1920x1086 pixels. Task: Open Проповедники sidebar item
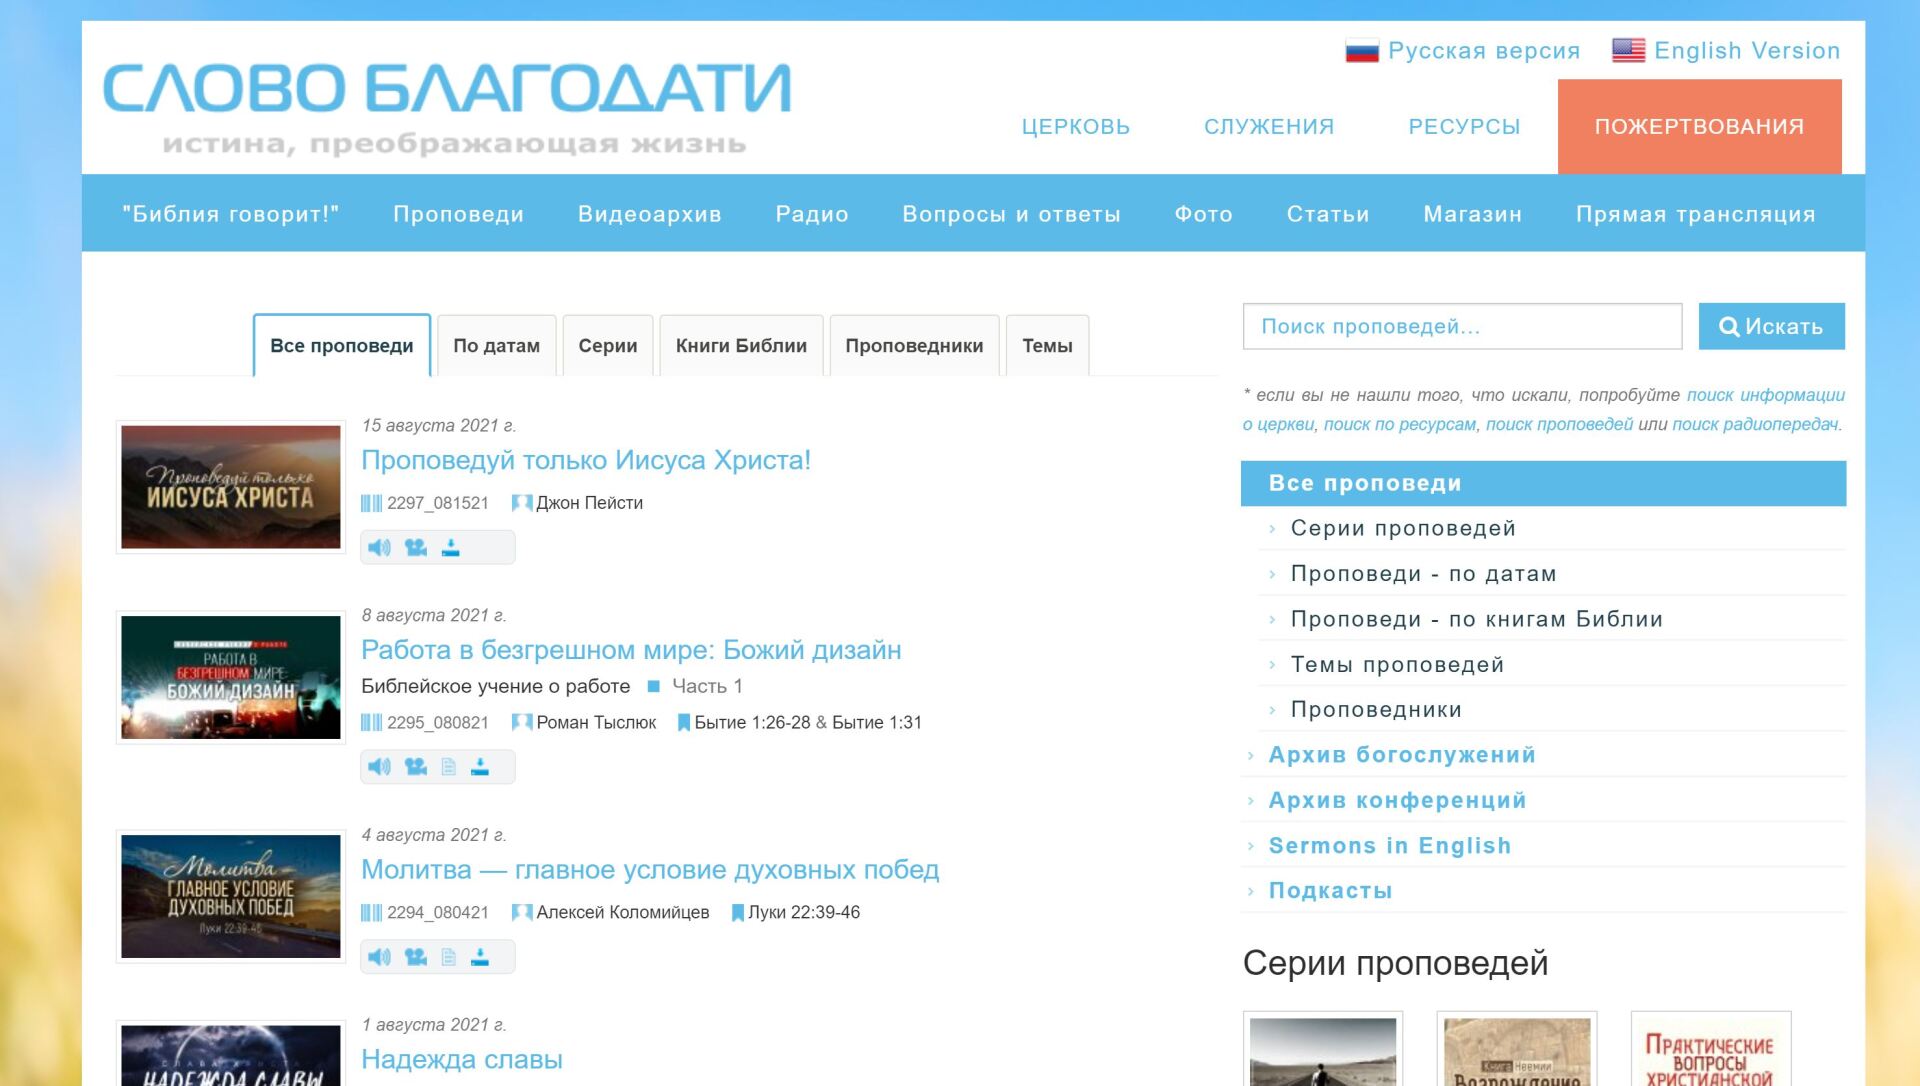[x=1376, y=710]
